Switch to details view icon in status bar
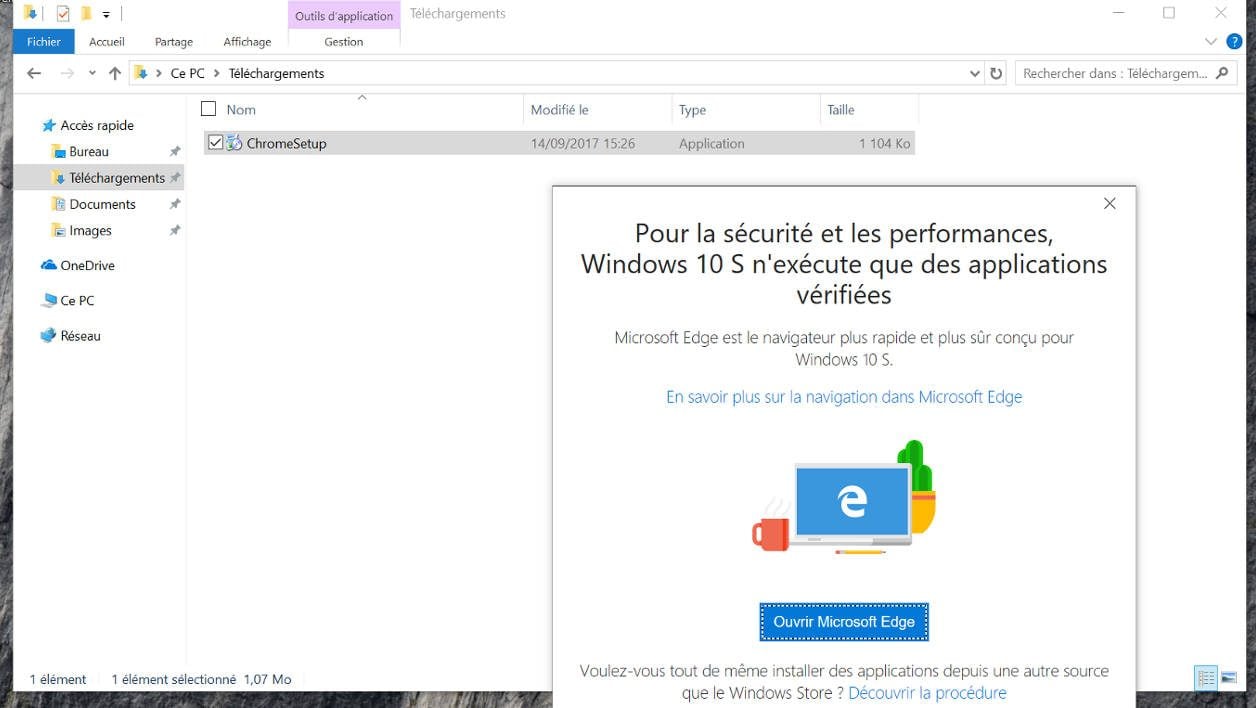This screenshot has height=708, width=1256. 1206,678
